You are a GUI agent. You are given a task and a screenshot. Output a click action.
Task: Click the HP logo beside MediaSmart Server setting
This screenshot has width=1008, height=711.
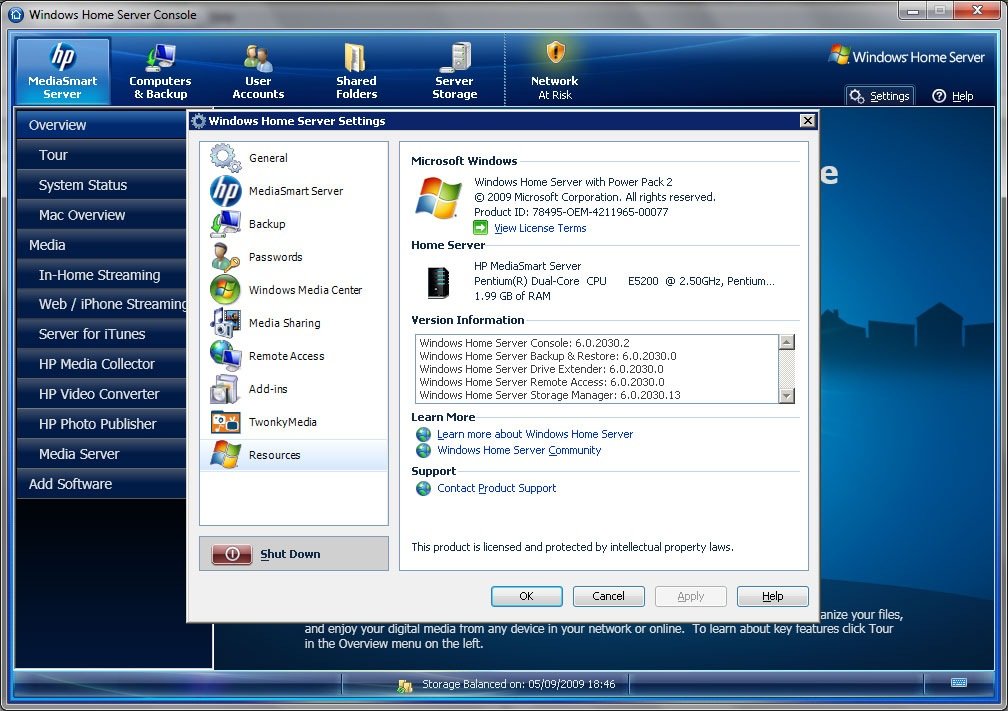tap(225, 191)
